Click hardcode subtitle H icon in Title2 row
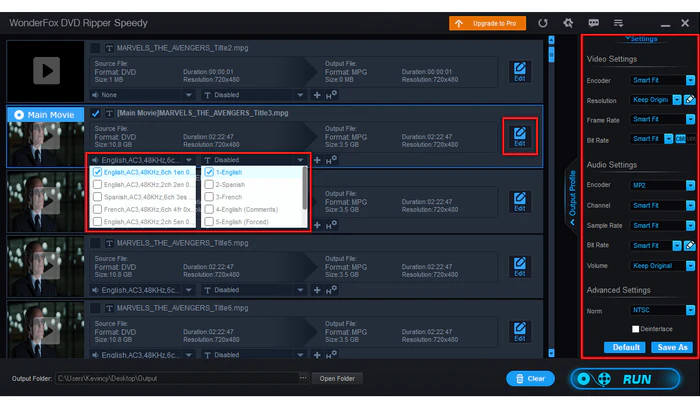The image size is (700, 407). pyautogui.click(x=331, y=95)
